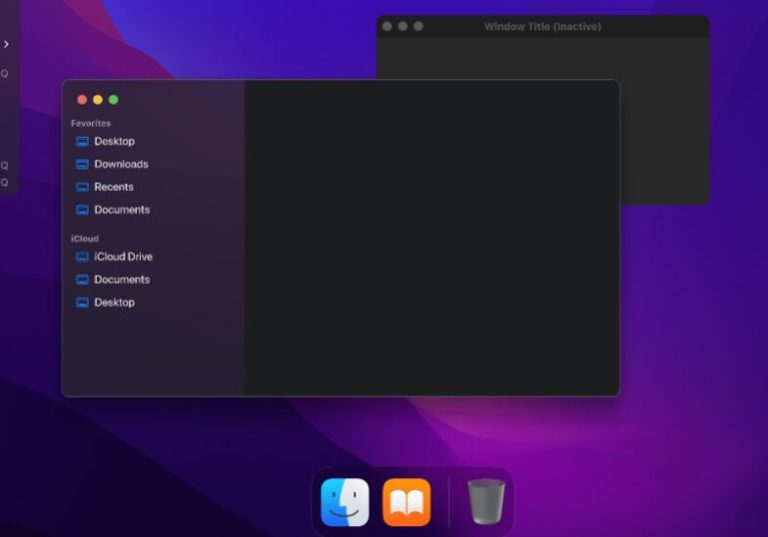
Task: Select iCloud Drive in the sidebar
Action: tap(114, 257)
